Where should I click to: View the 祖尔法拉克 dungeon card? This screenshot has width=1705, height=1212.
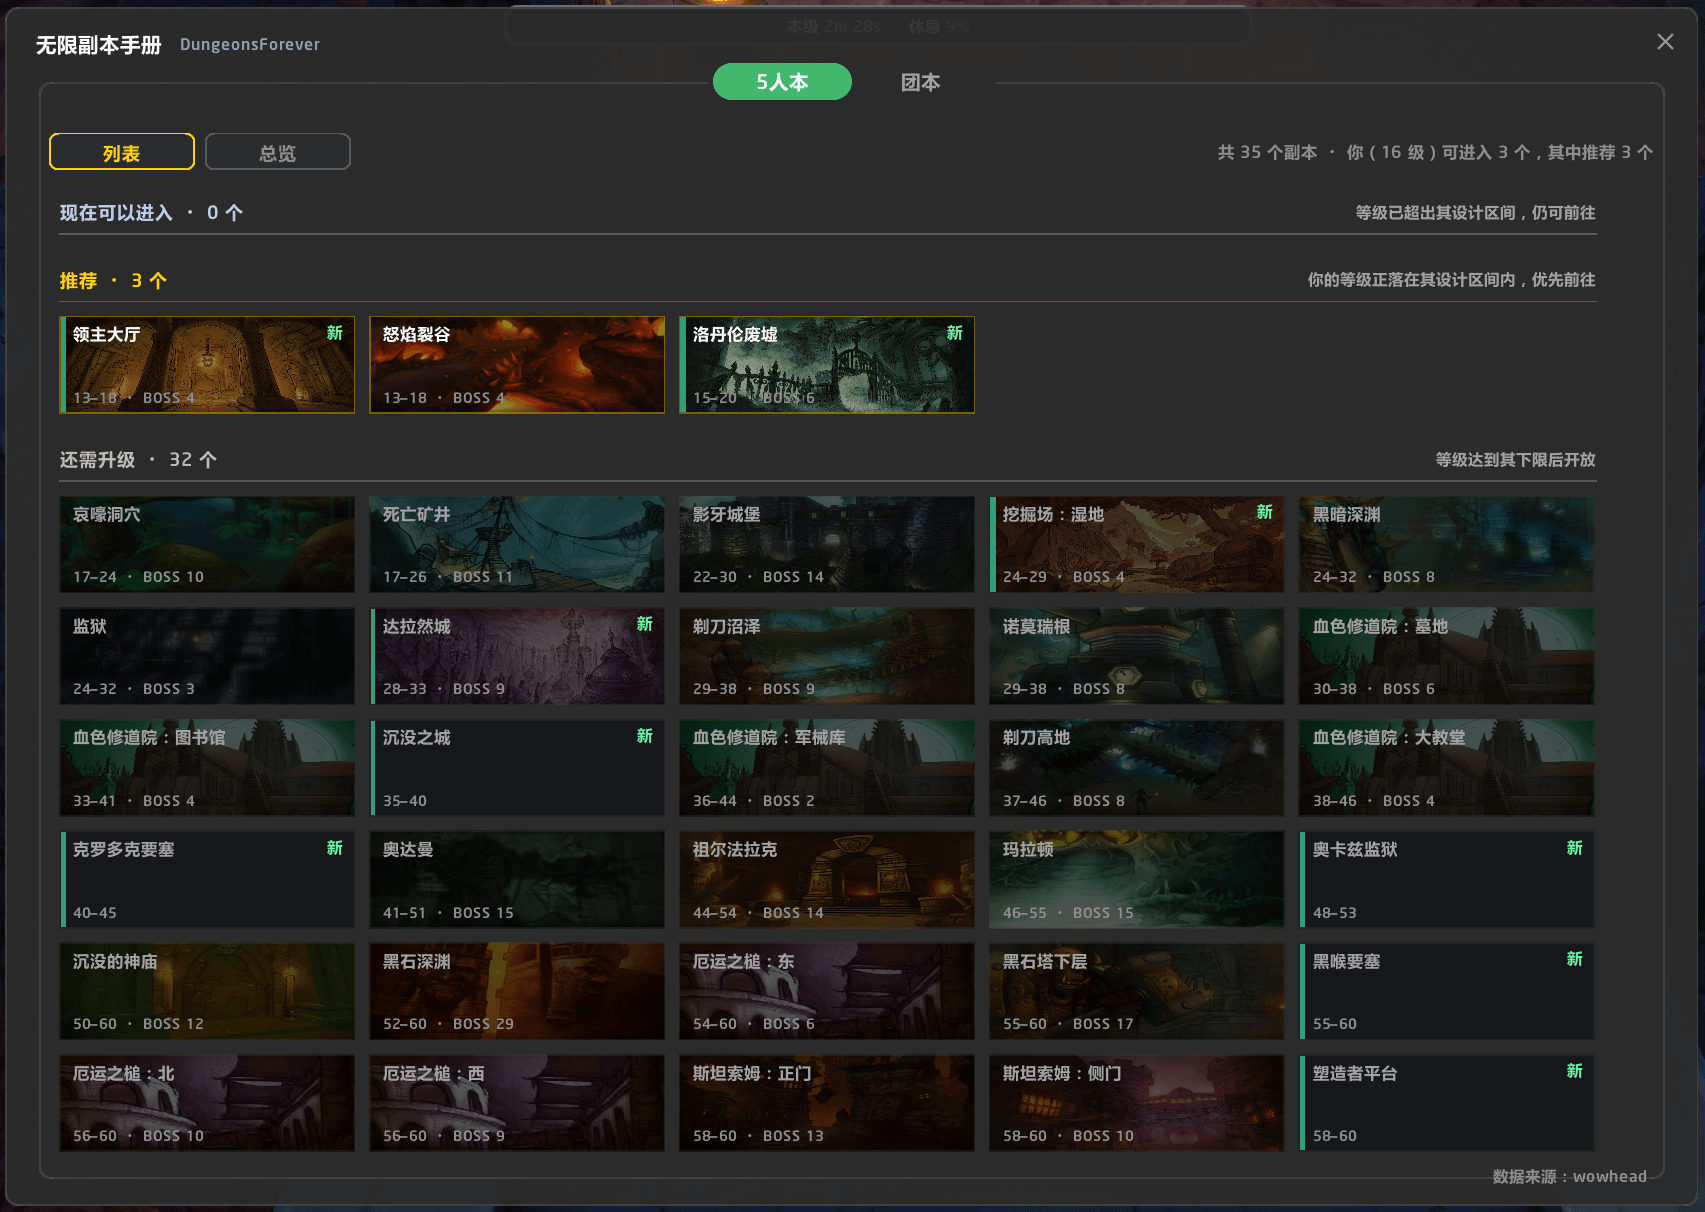coord(827,880)
